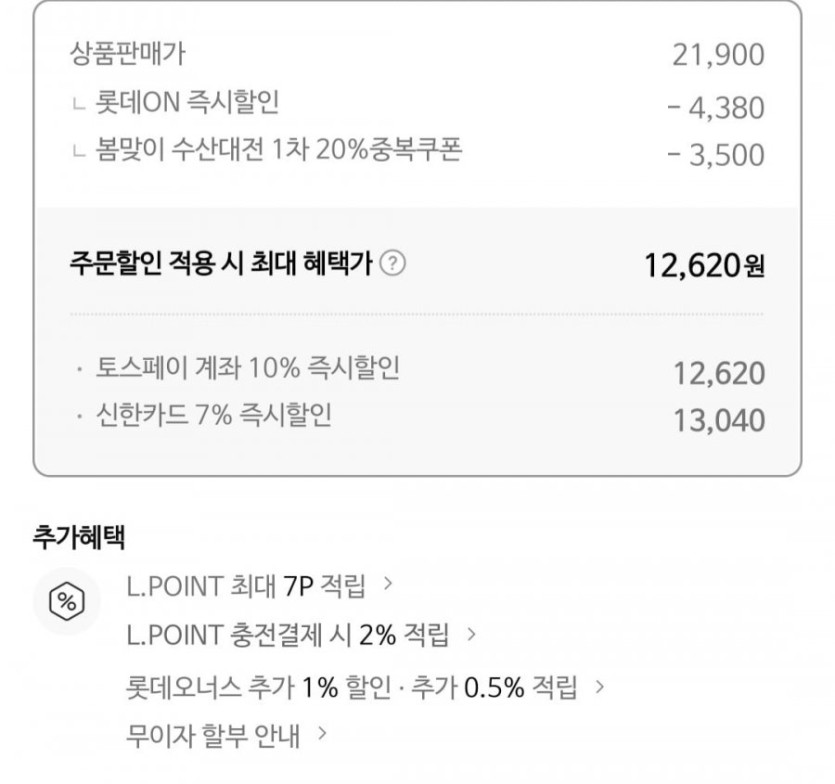This screenshot has width=835, height=784.
Task: Click the 21,900 product price
Action: pyautogui.click(x=718, y=56)
